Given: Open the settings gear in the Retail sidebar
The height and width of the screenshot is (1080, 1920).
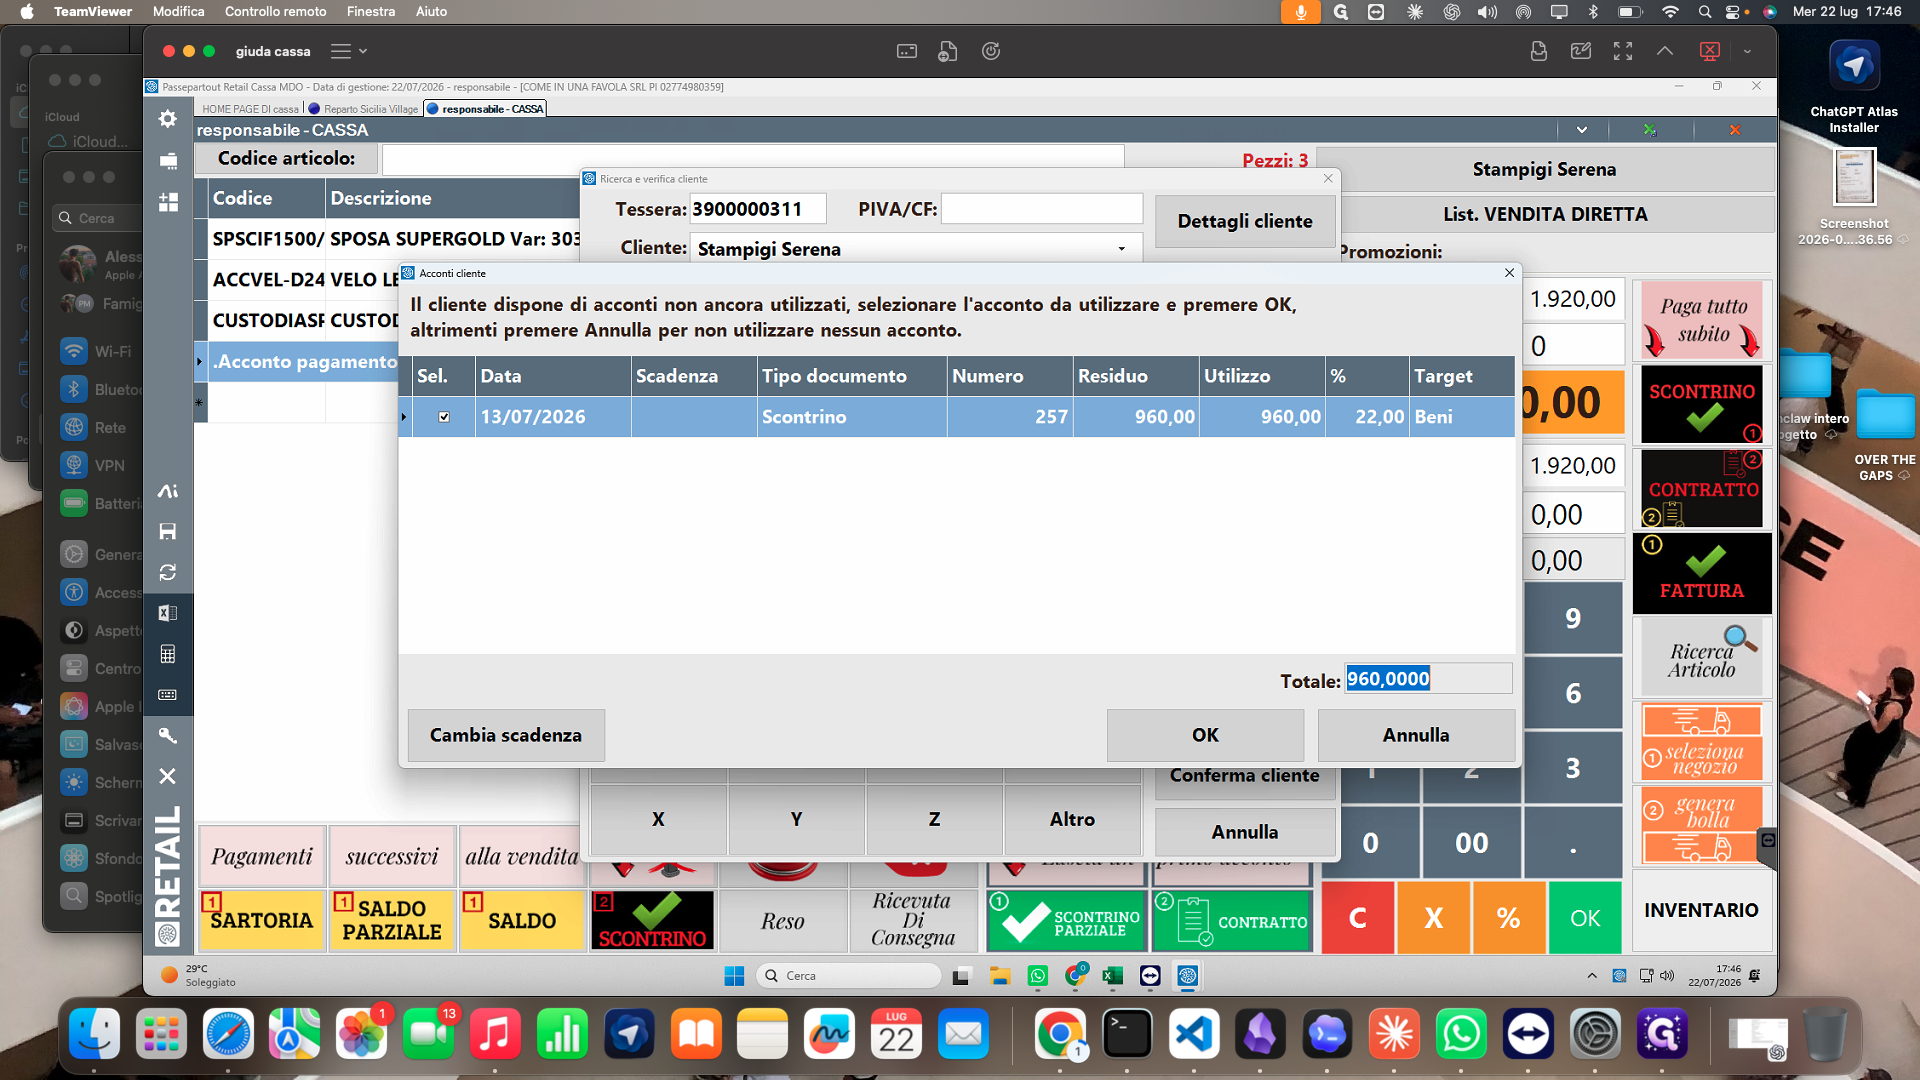Looking at the screenshot, I should 168,119.
